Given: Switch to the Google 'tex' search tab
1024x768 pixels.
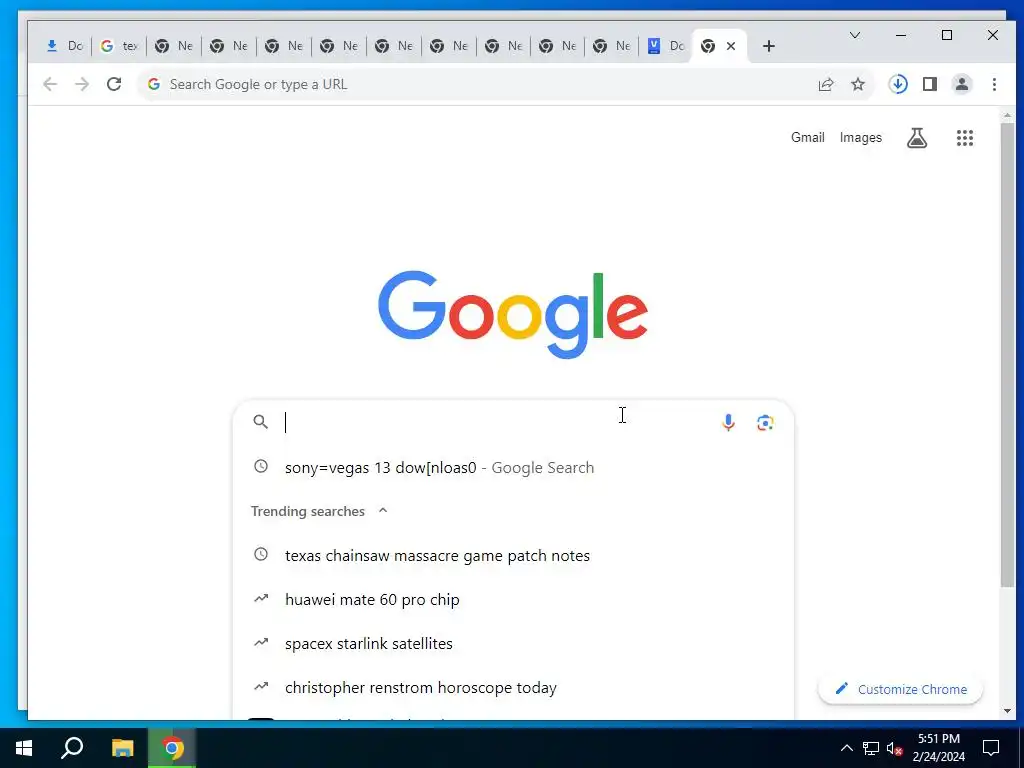Looking at the screenshot, I should tap(120, 46).
